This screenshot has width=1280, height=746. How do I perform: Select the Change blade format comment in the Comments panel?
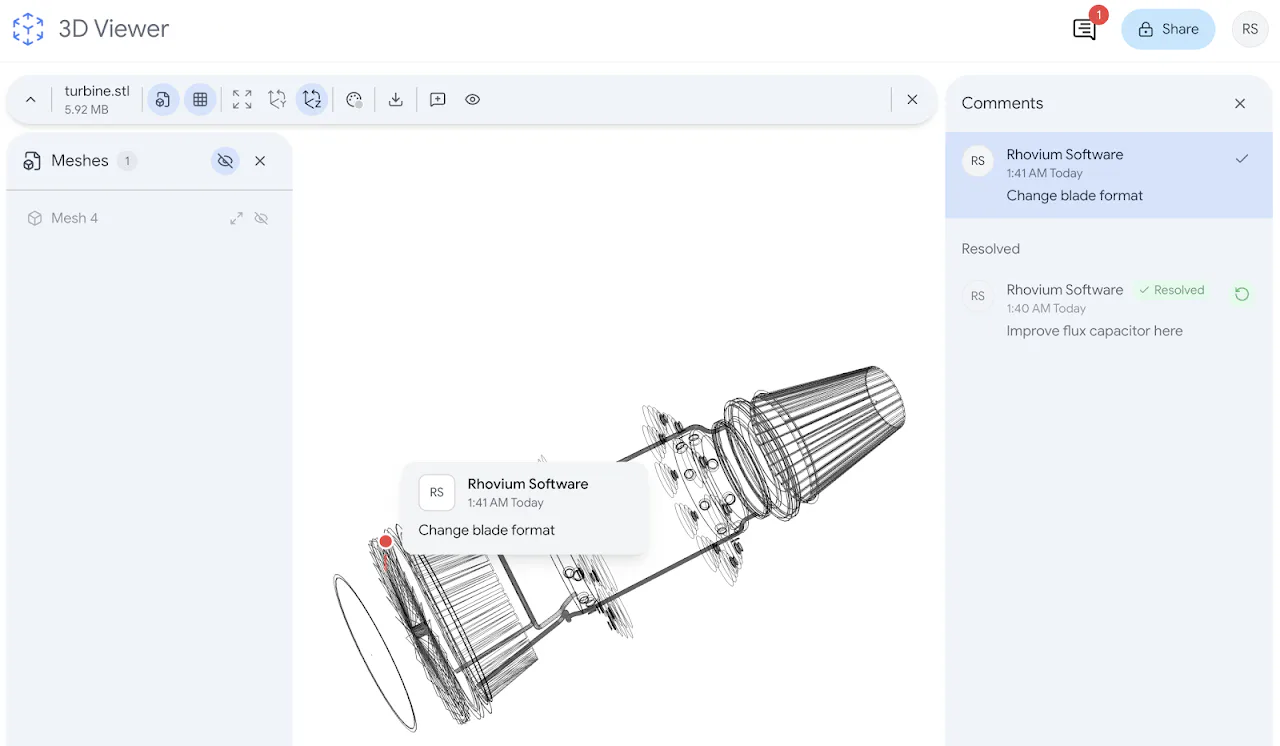(x=1109, y=175)
